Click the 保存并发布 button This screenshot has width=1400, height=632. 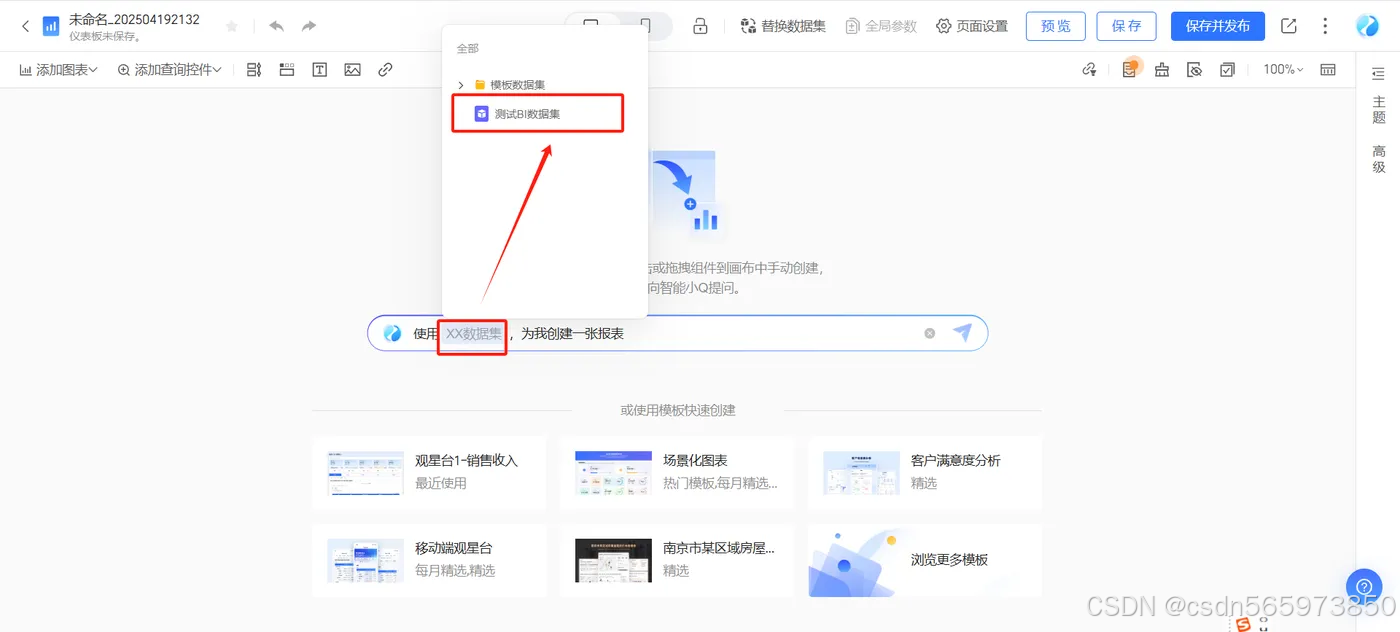pyautogui.click(x=1217, y=26)
